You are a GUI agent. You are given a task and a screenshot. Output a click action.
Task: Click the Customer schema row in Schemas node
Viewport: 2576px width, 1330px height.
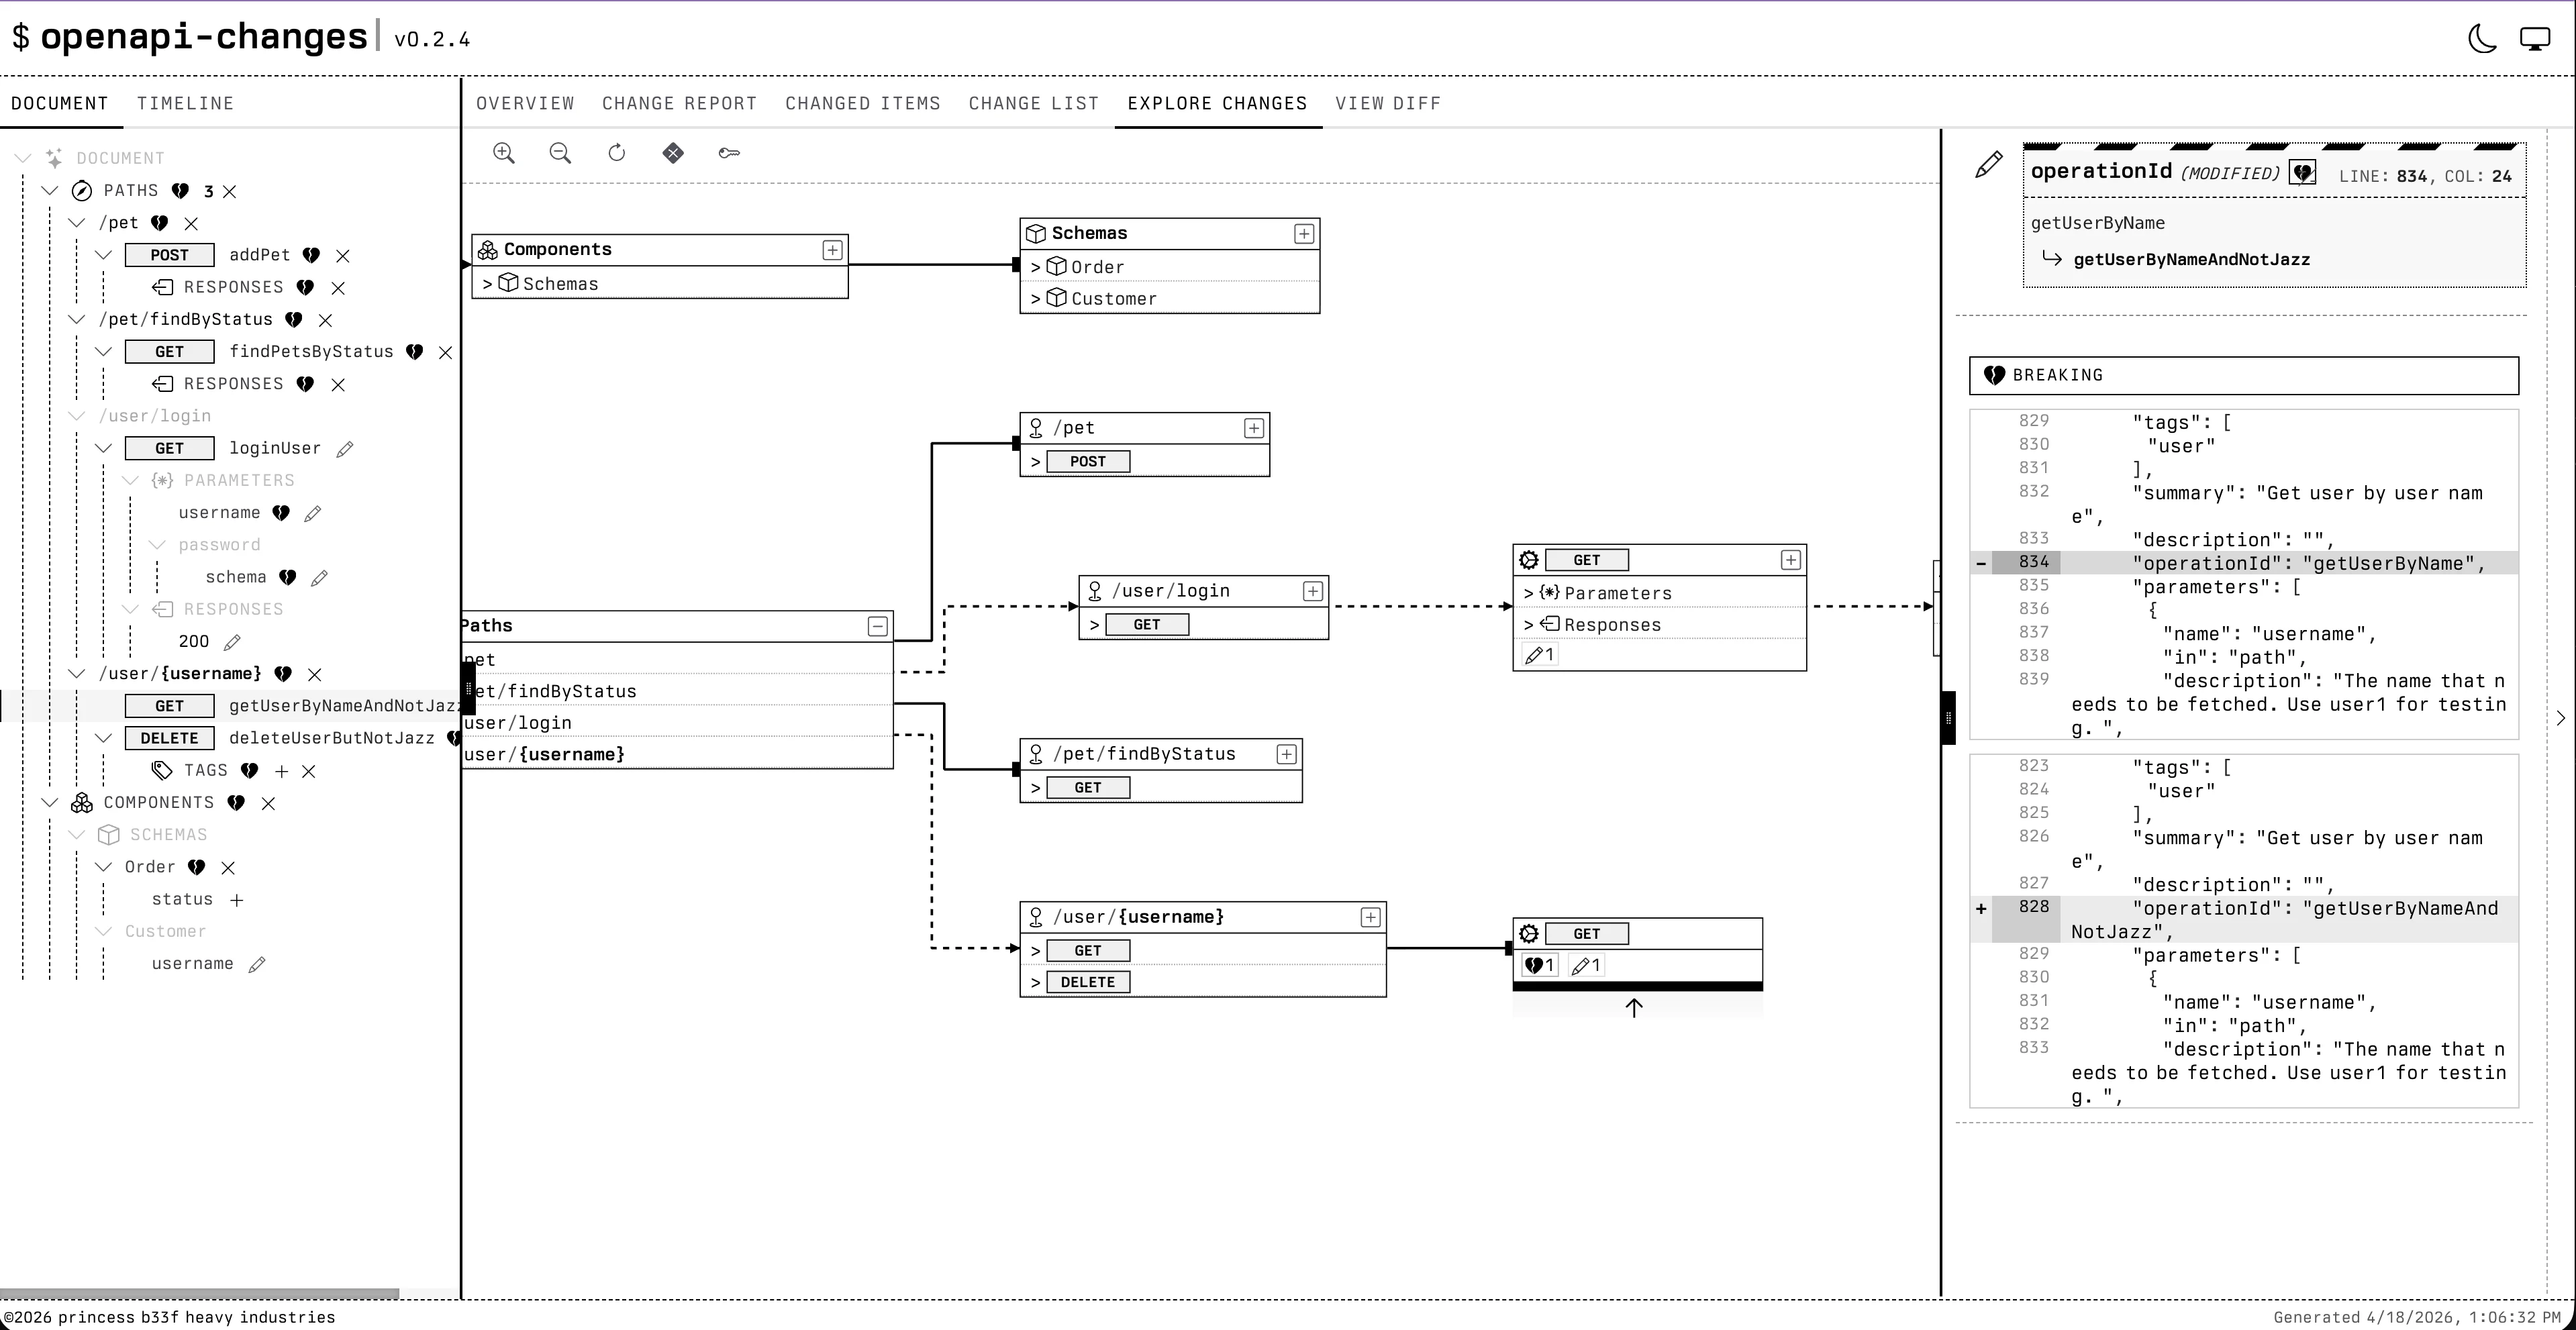tap(1113, 299)
